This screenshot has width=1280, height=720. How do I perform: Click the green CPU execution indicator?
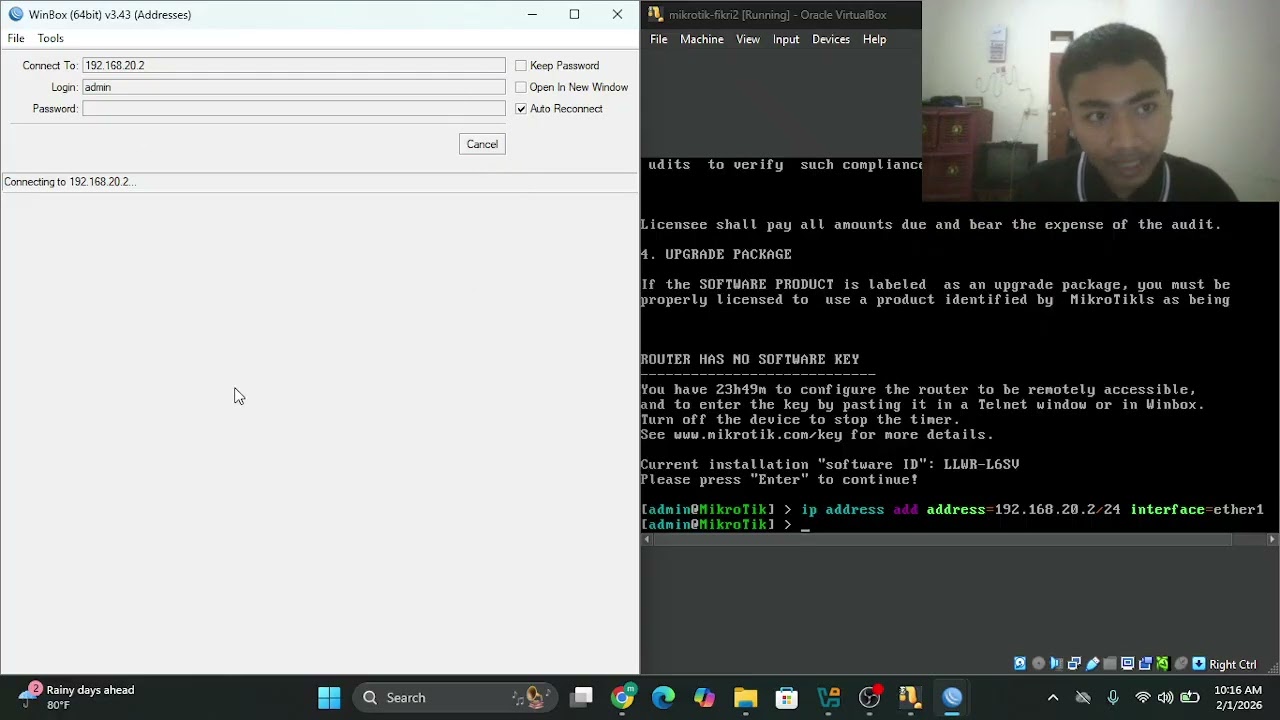click(x=1162, y=664)
